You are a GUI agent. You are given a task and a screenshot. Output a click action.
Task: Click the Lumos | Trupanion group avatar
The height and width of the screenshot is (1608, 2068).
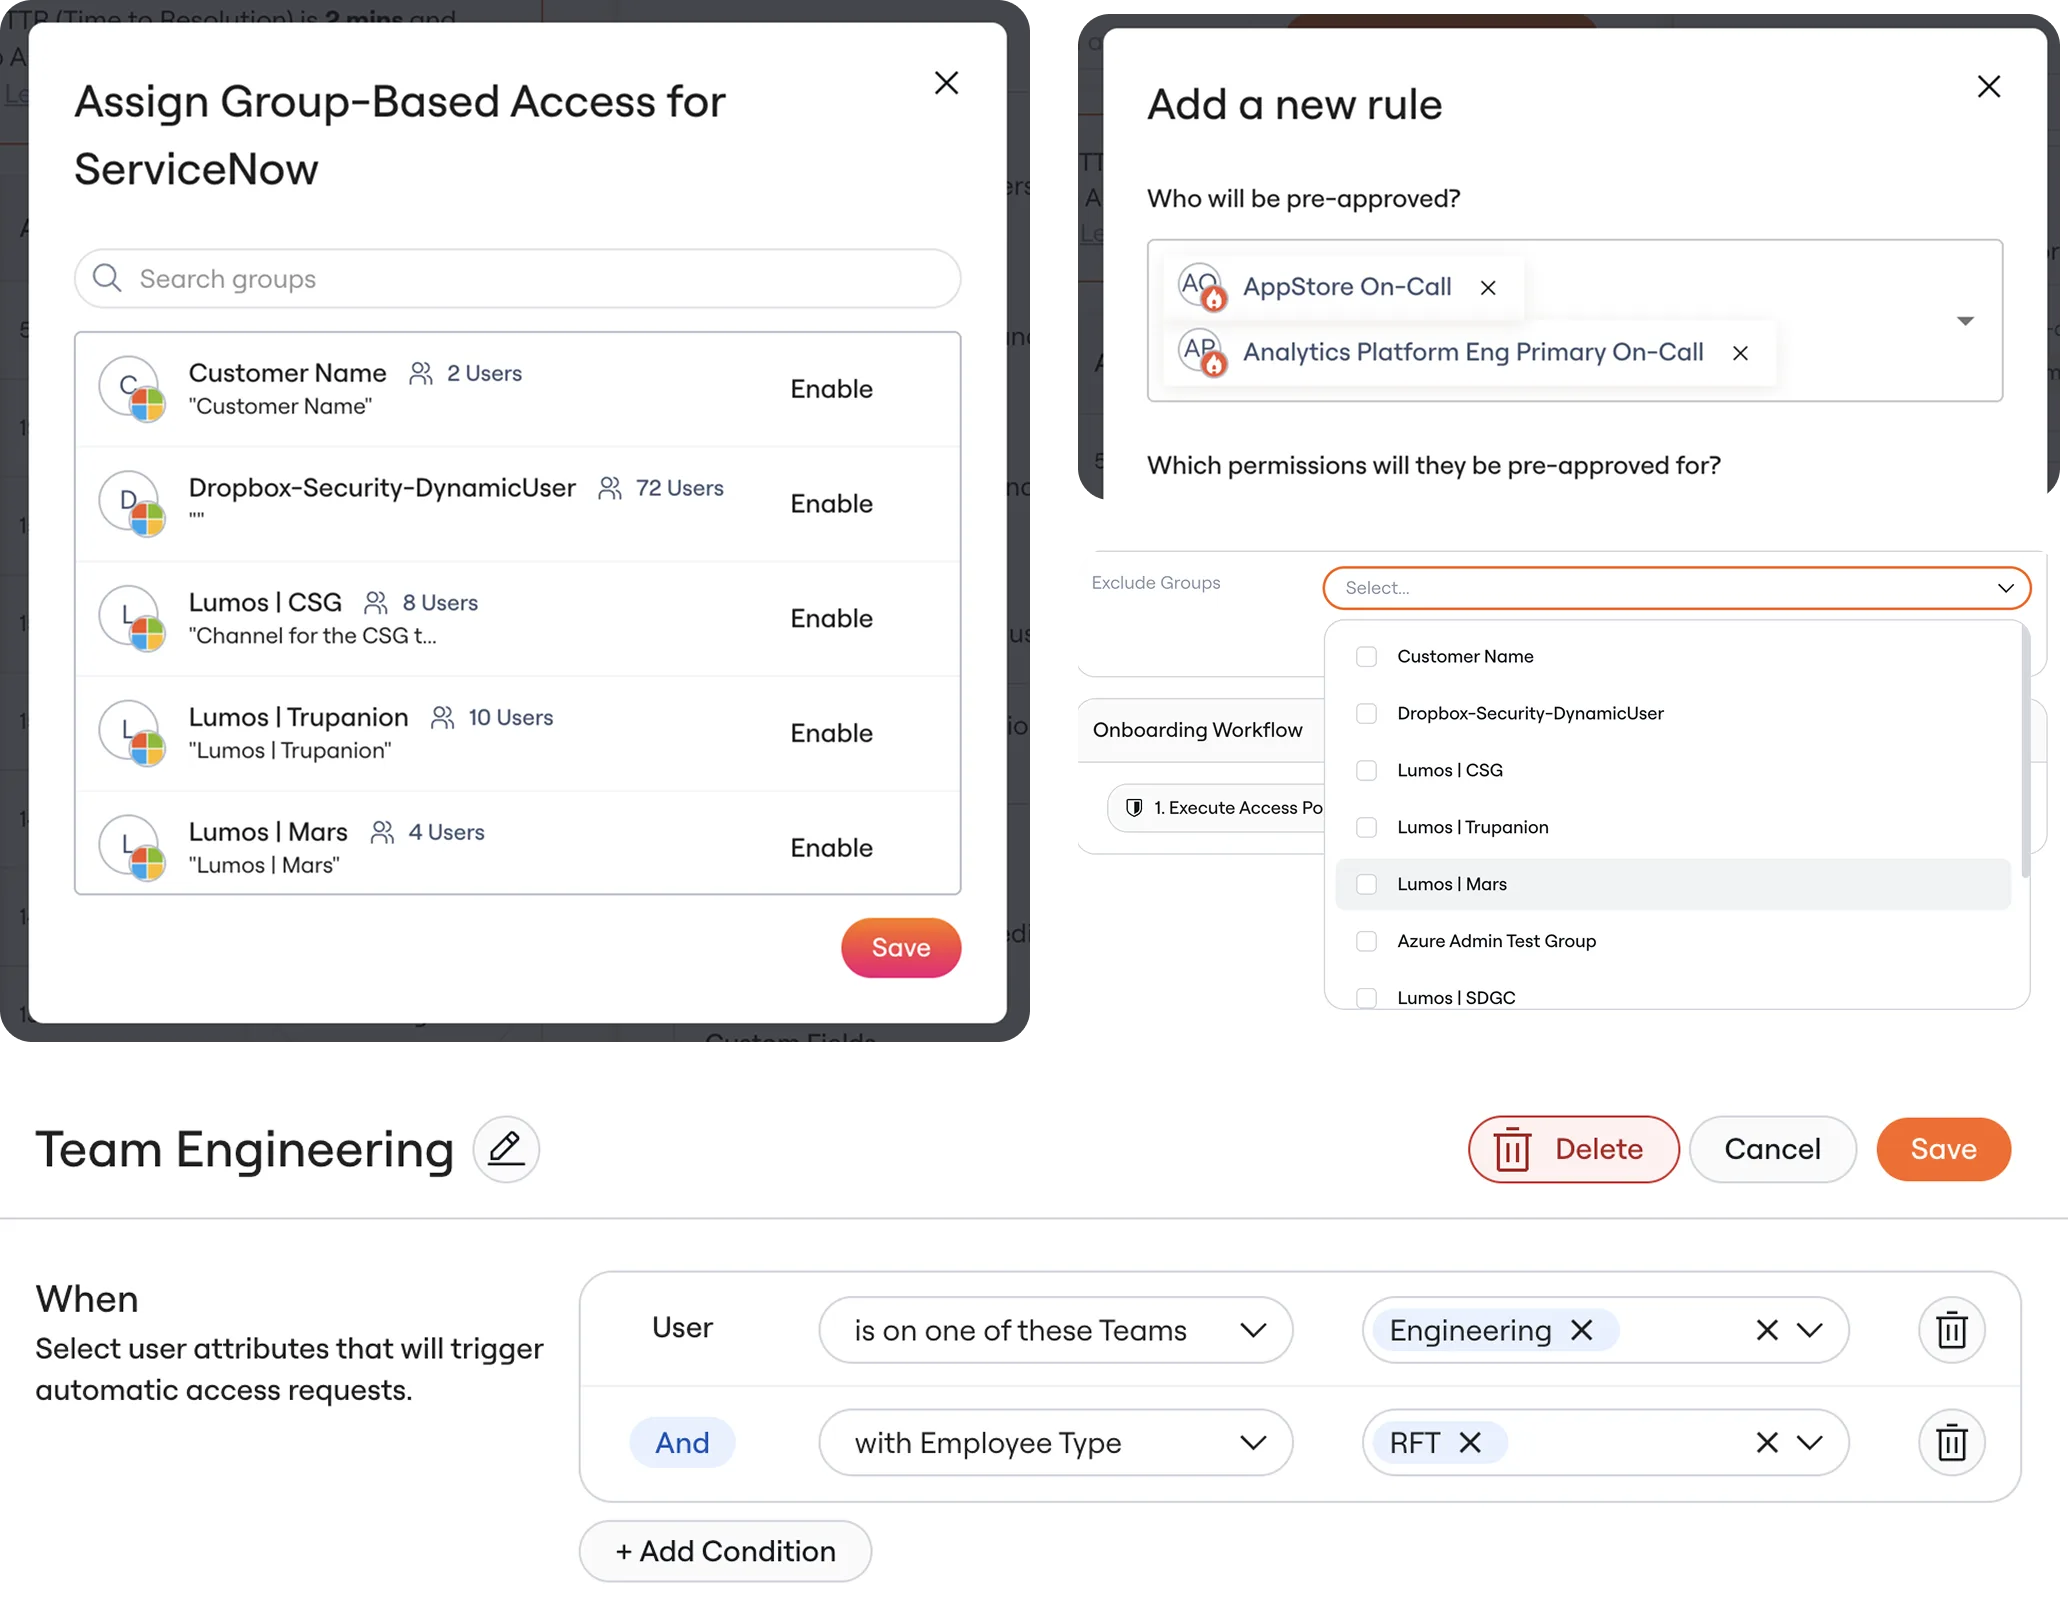point(131,733)
